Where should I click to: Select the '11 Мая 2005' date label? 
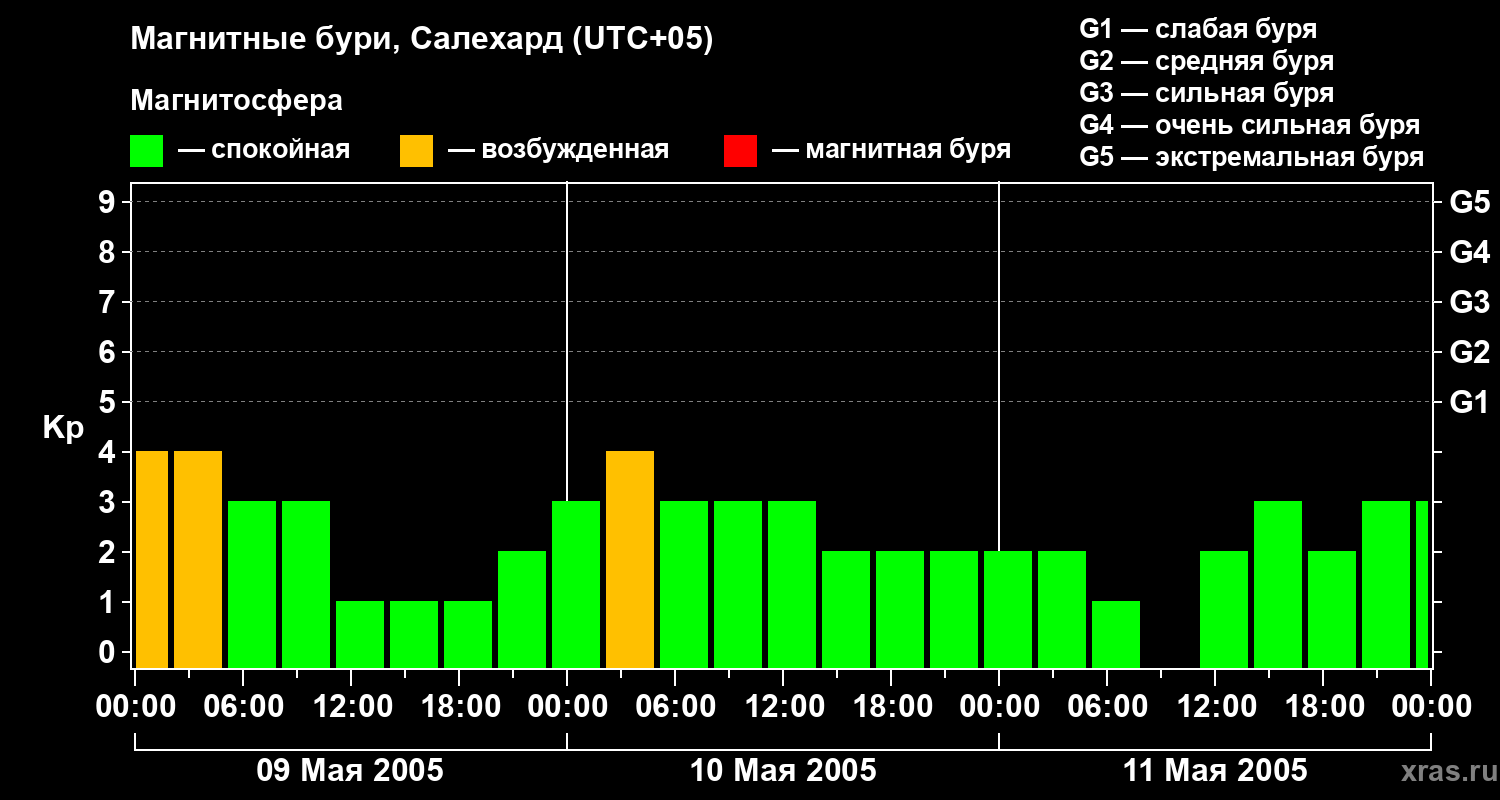(1215, 771)
